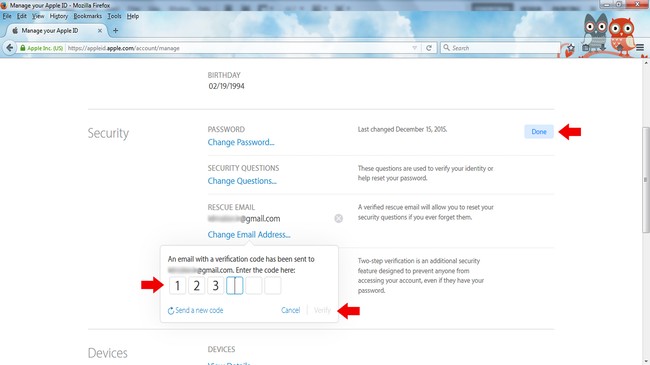Screen dimensions: 650x365
Task: Open the File menu
Action: pos(7,16)
